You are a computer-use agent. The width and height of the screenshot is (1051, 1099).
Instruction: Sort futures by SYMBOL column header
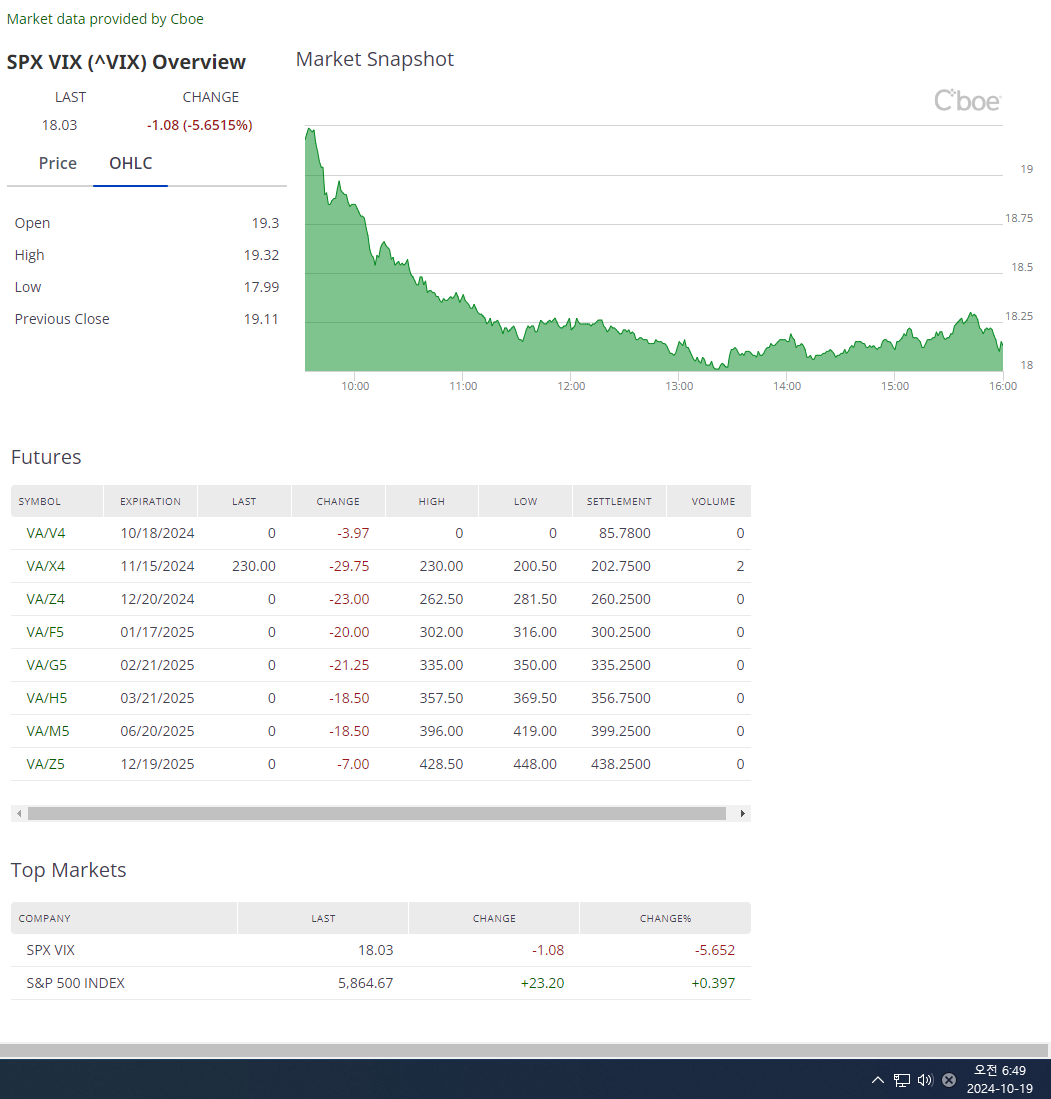tap(57, 502)
